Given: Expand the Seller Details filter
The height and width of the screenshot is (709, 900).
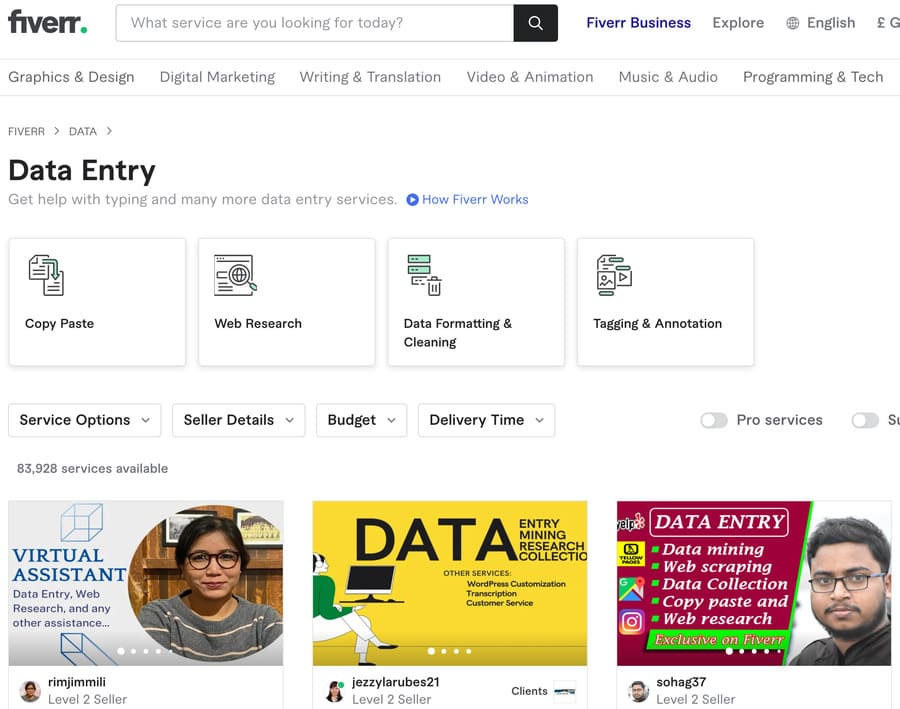Looking at the screenshot, I should pyautogui.click(x=239, y=420).
